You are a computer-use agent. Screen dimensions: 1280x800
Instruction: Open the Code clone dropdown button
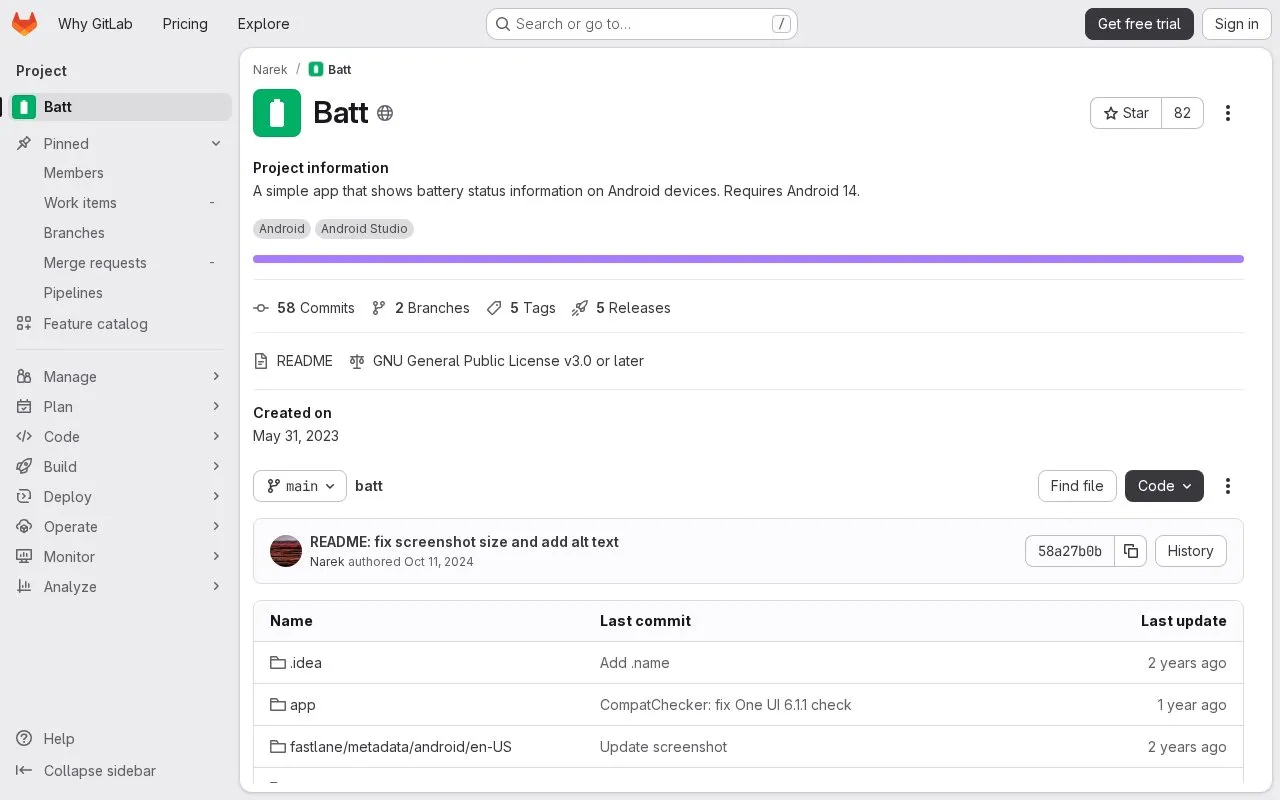point(1164,486)
